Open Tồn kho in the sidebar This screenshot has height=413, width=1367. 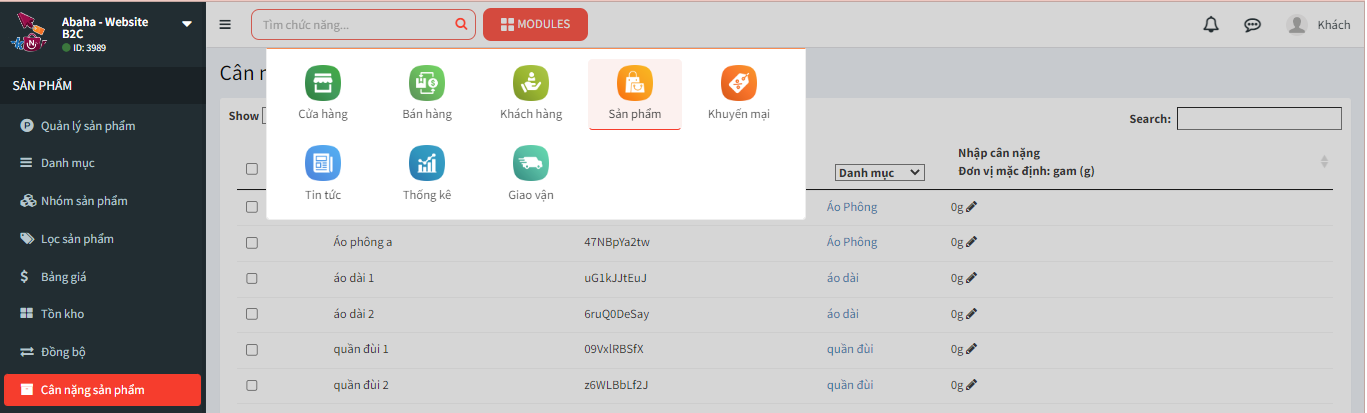point(62,314)
